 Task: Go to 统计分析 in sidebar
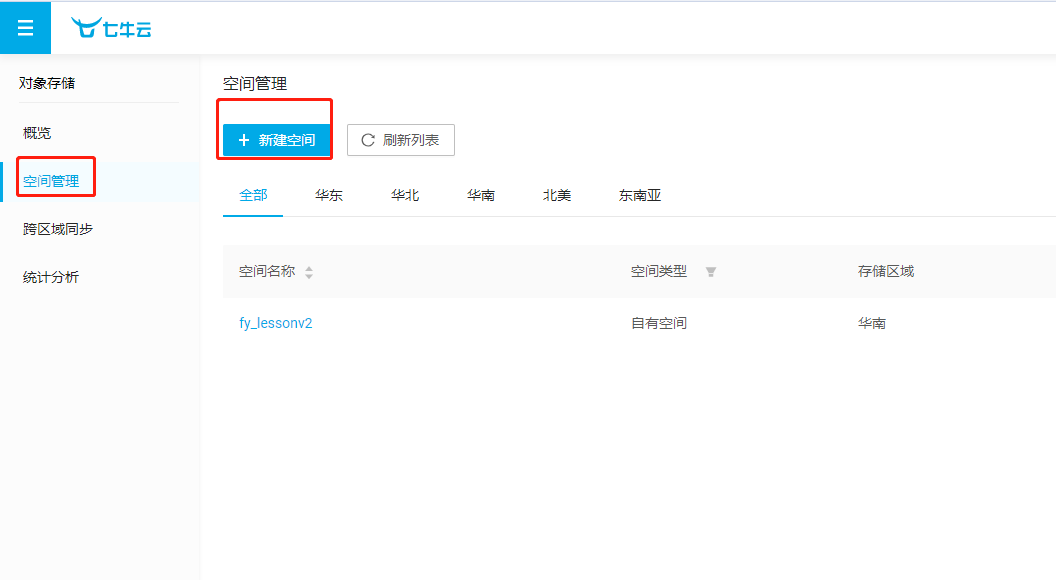pyautogui.click(x=51, y=277)
